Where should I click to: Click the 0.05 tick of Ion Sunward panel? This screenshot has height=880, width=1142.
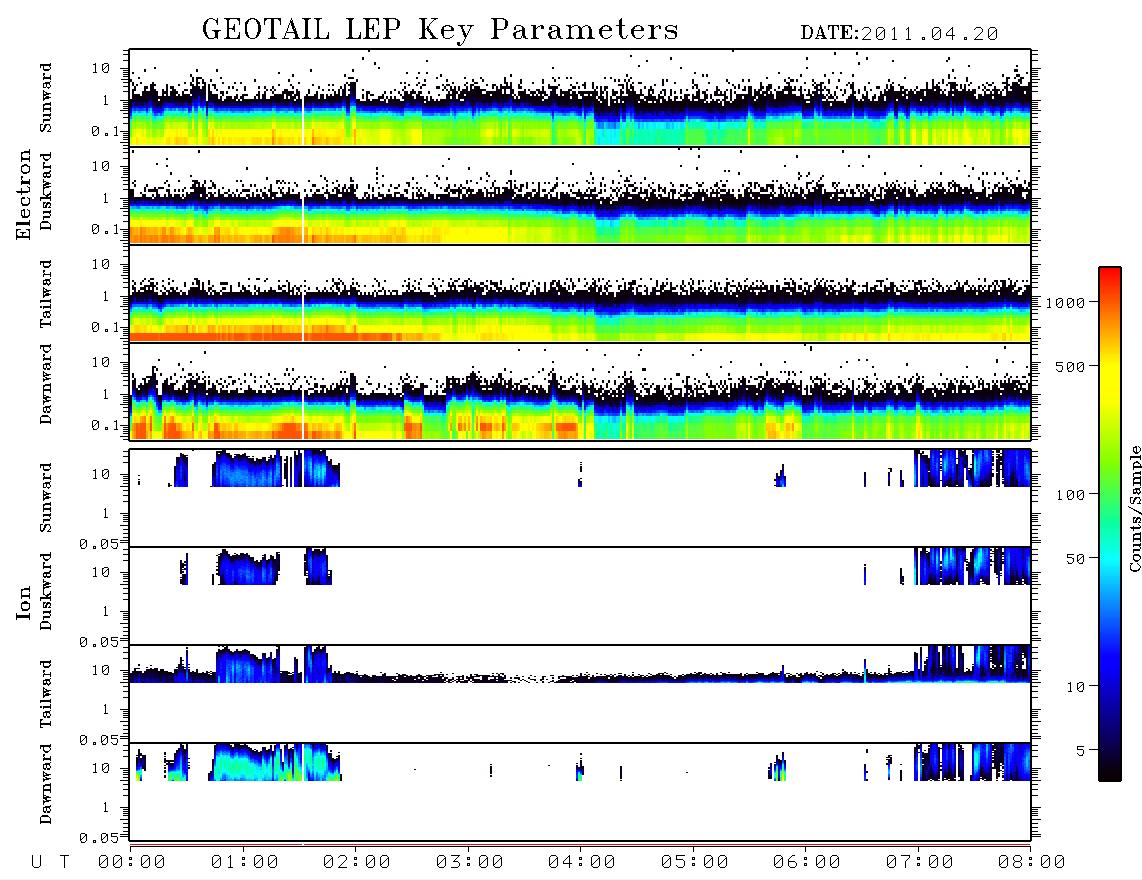tap(99, 544)
